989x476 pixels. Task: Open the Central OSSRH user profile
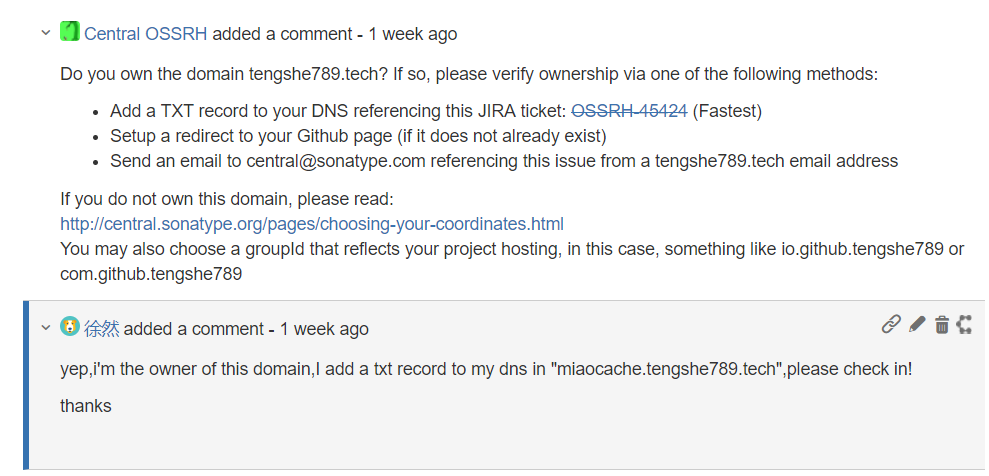pos(146,34)
